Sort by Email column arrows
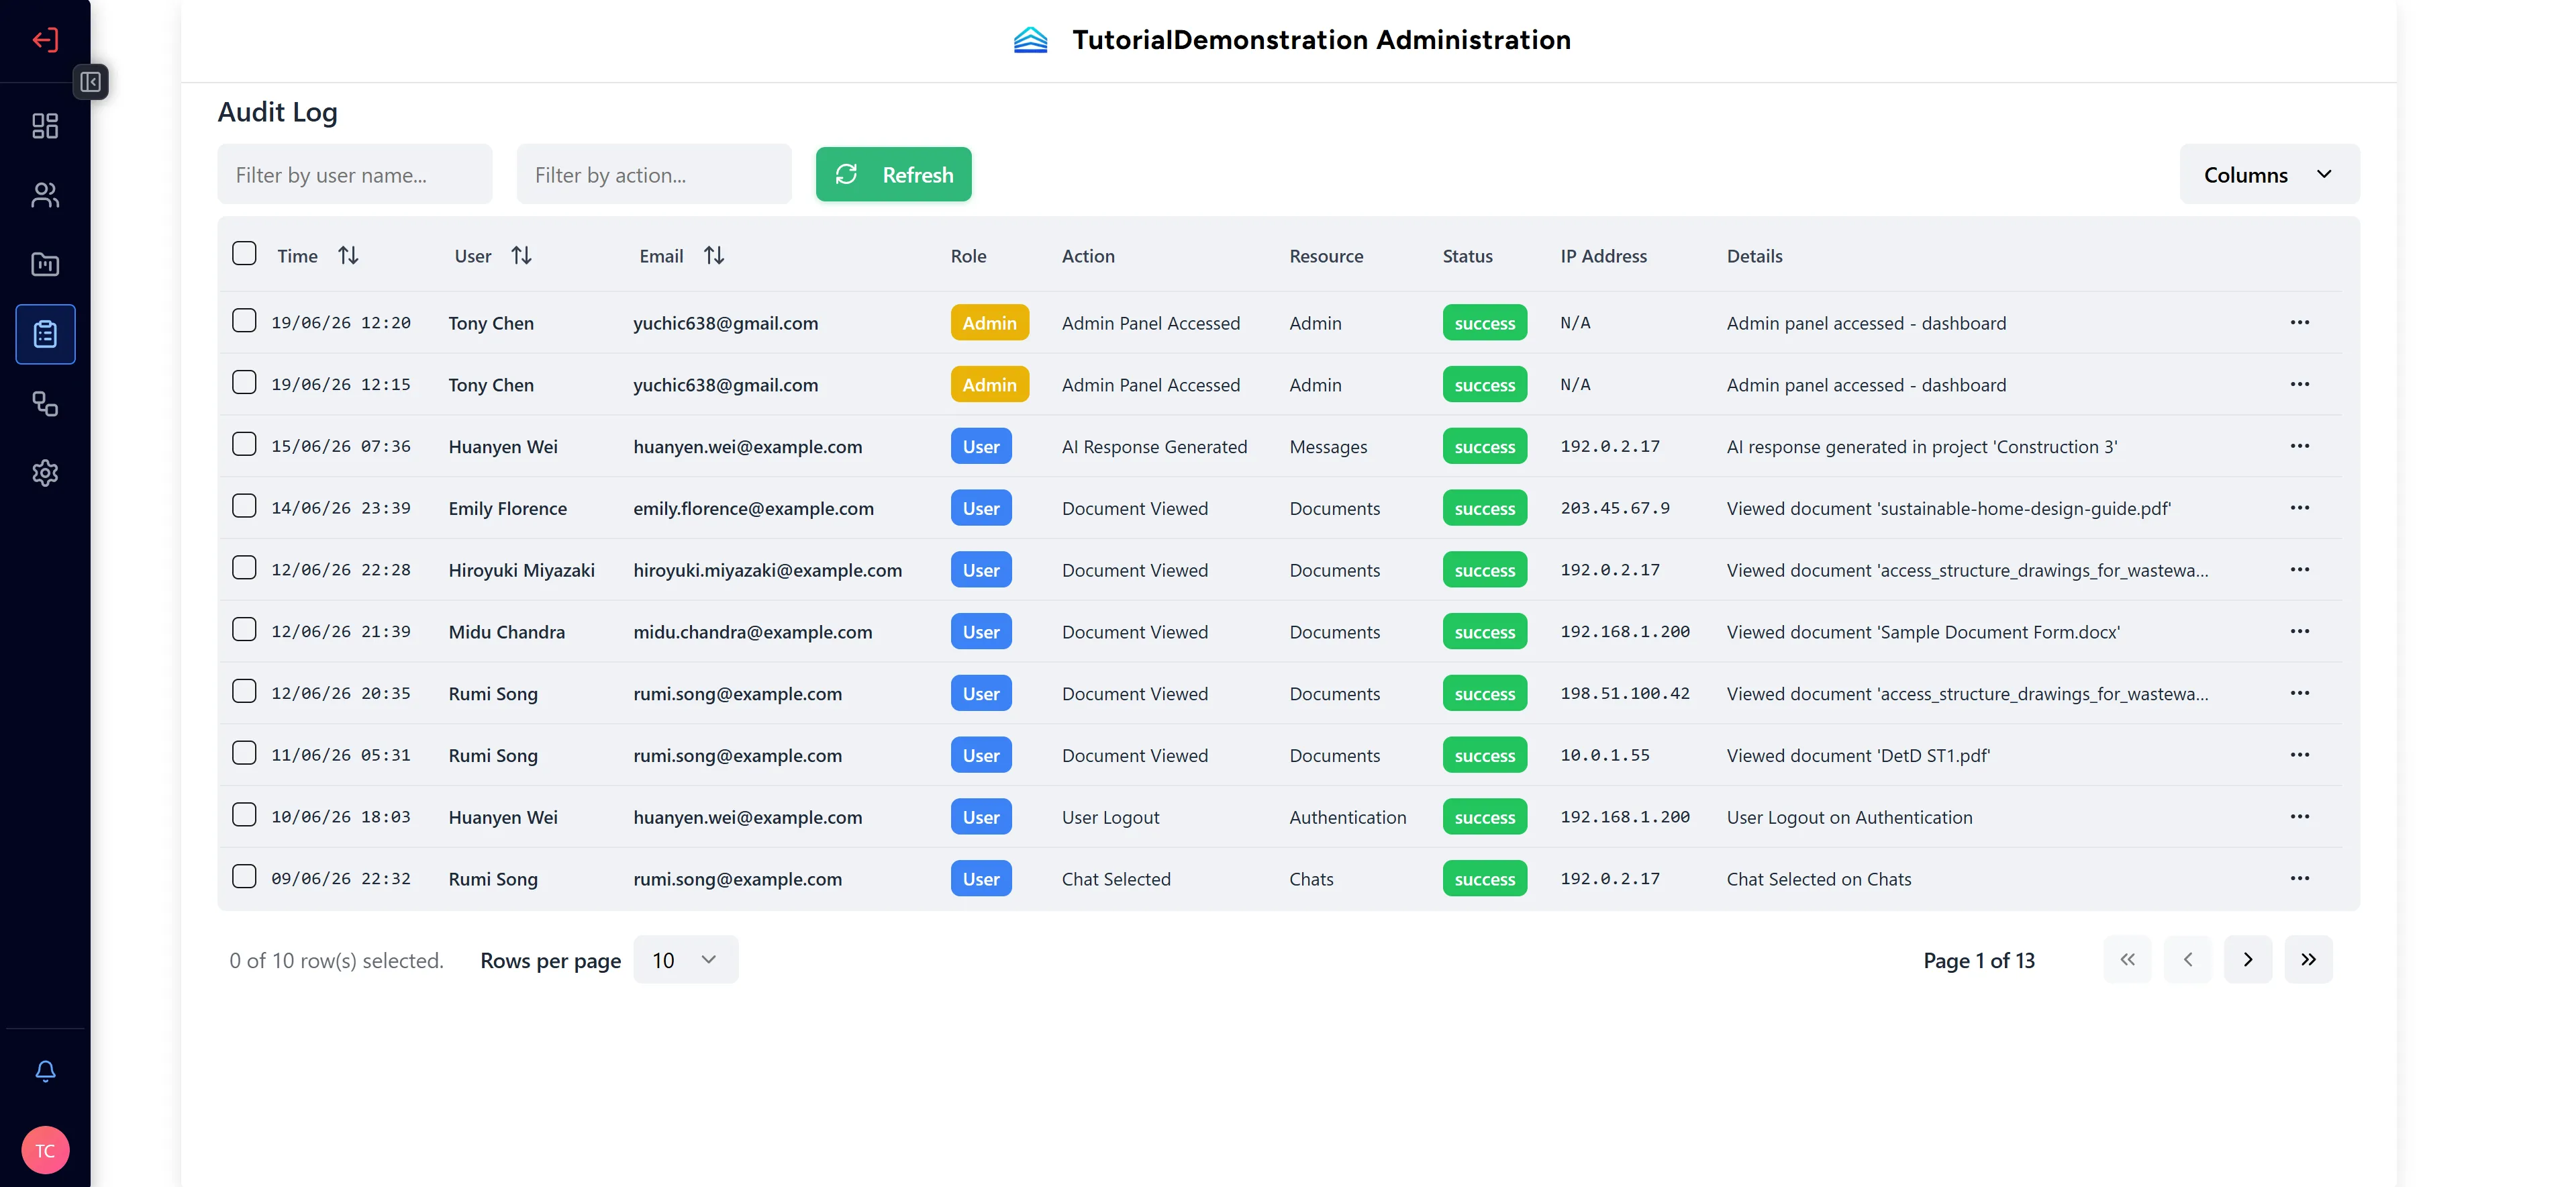The image size is (2576, 1187). pos(713,256)
